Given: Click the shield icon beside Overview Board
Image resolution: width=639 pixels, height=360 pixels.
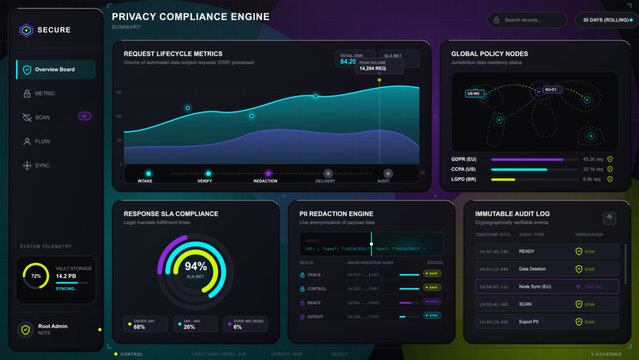Looking at the screenshot, I should (x=27, y=70).
